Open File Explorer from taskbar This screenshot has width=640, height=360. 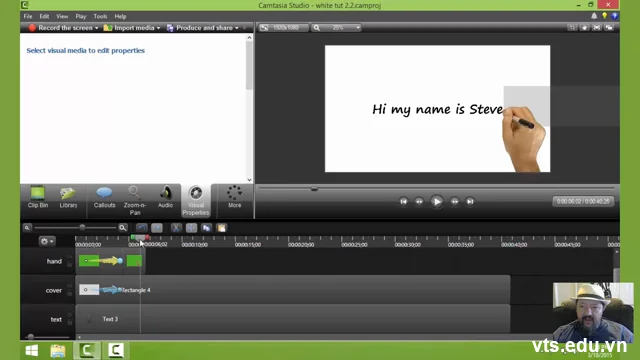coord(58,350)
